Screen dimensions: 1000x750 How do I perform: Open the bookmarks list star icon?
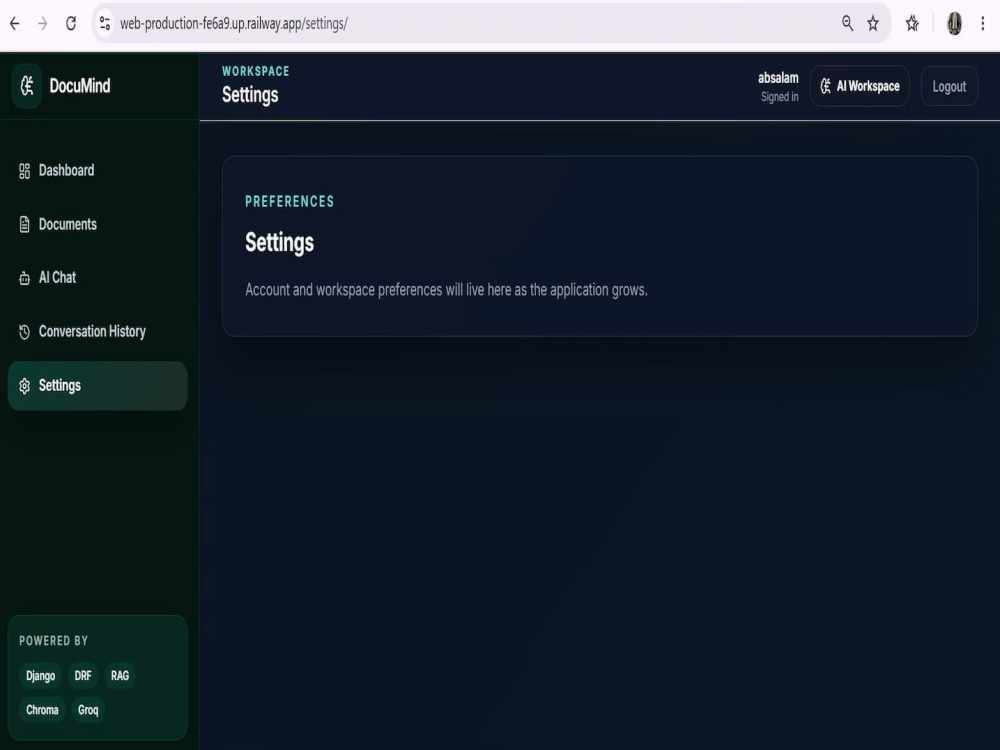[913, 24]
